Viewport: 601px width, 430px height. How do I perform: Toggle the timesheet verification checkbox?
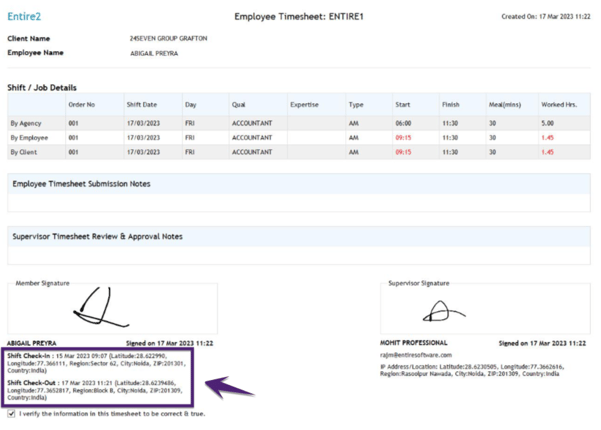(x=12, y=413)
